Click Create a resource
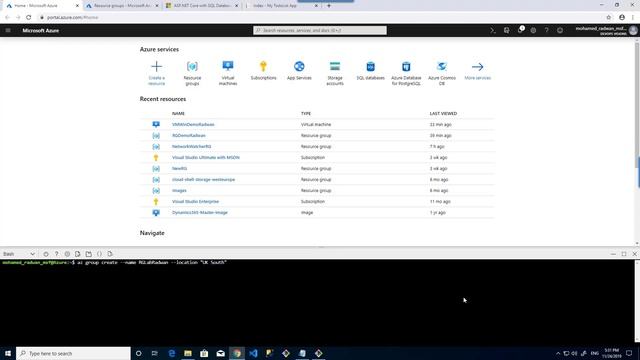The height and width of the screenshot is (360, 640). point(156,73)
